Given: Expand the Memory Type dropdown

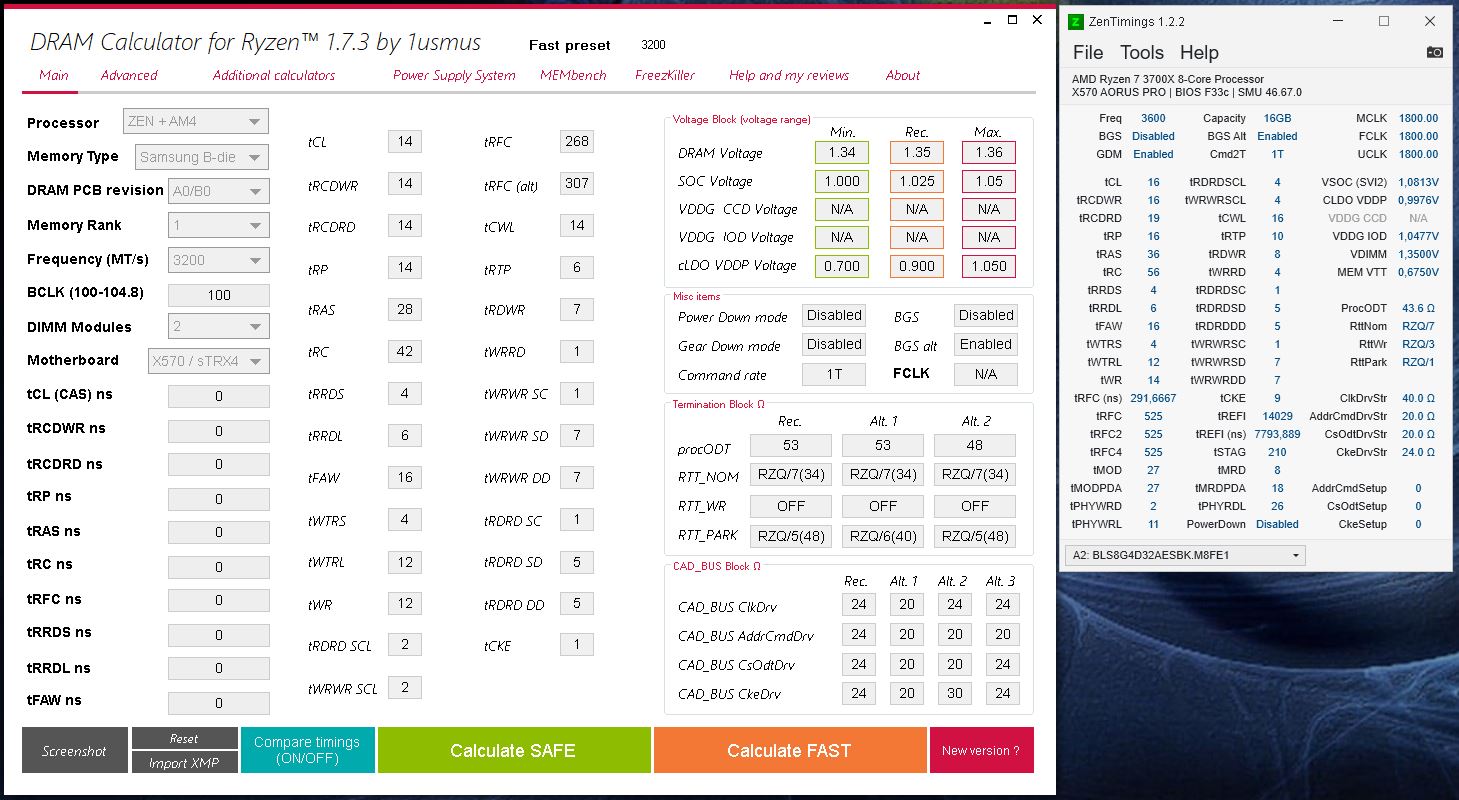Looking at the screenshot, I should [201, 157].
